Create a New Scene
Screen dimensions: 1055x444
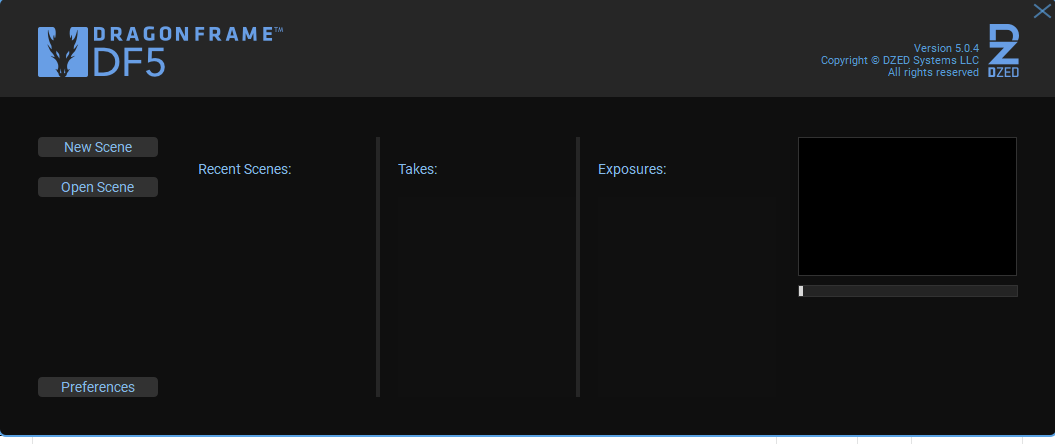point(98,147)
